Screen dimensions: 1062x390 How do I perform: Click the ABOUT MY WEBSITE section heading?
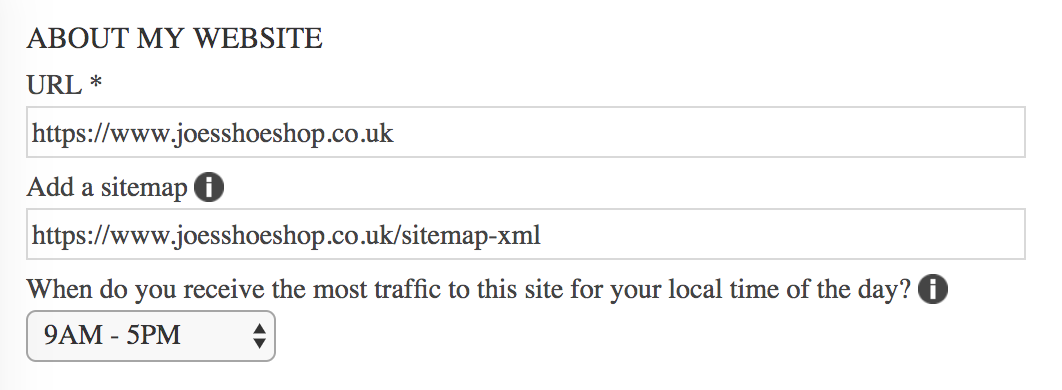pos(175,39)
